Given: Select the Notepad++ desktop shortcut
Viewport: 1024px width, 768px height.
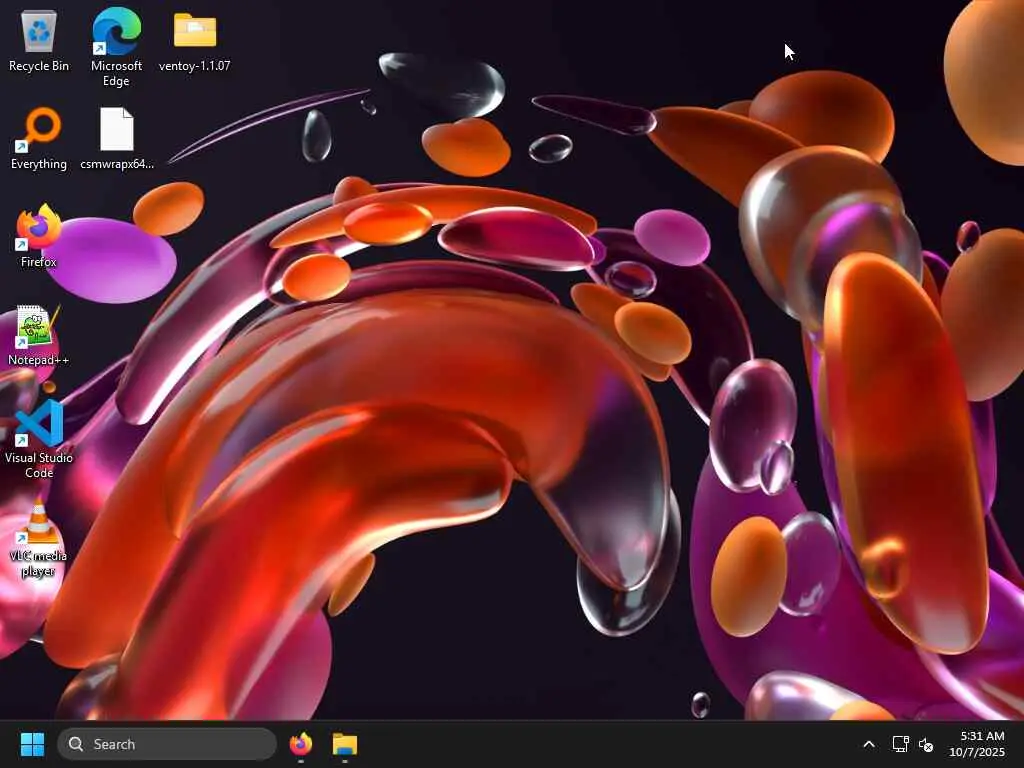Looking at the screenshot, I should click(39, 336).
